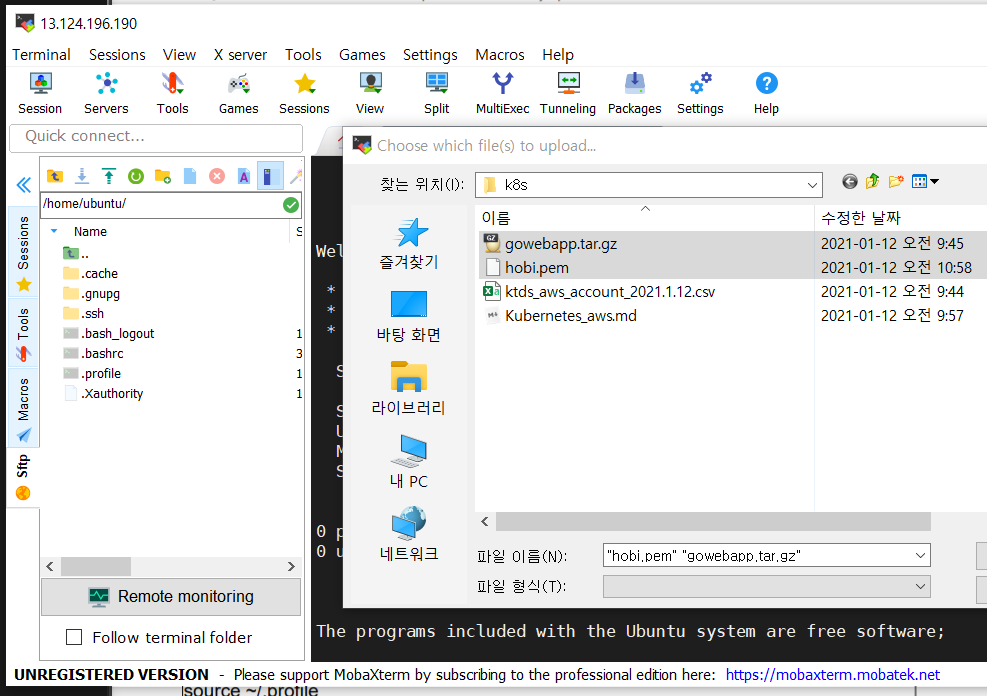This screenshot has height=696, width=987.
Task: Select Kubernetes_aws.md file
Action: point(570,315)
